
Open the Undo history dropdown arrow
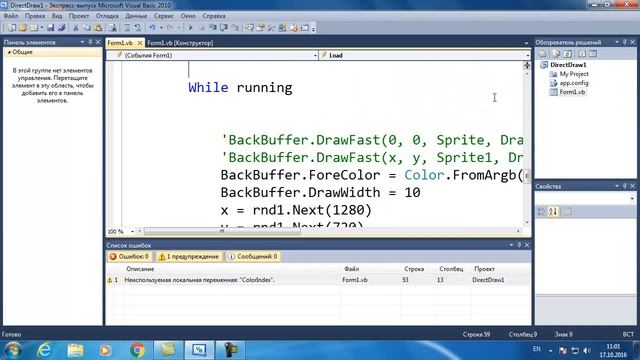point(161,28)
